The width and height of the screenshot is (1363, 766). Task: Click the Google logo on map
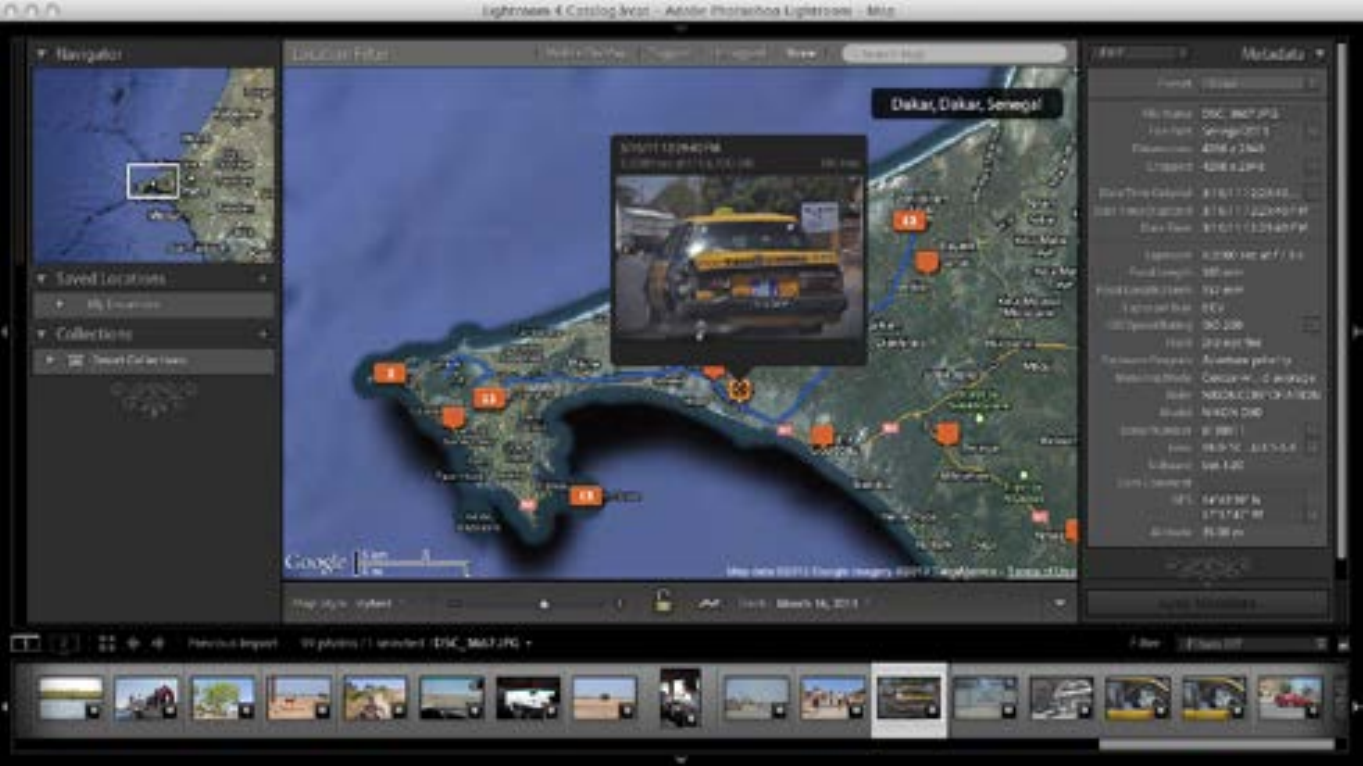tap(316, 563)
